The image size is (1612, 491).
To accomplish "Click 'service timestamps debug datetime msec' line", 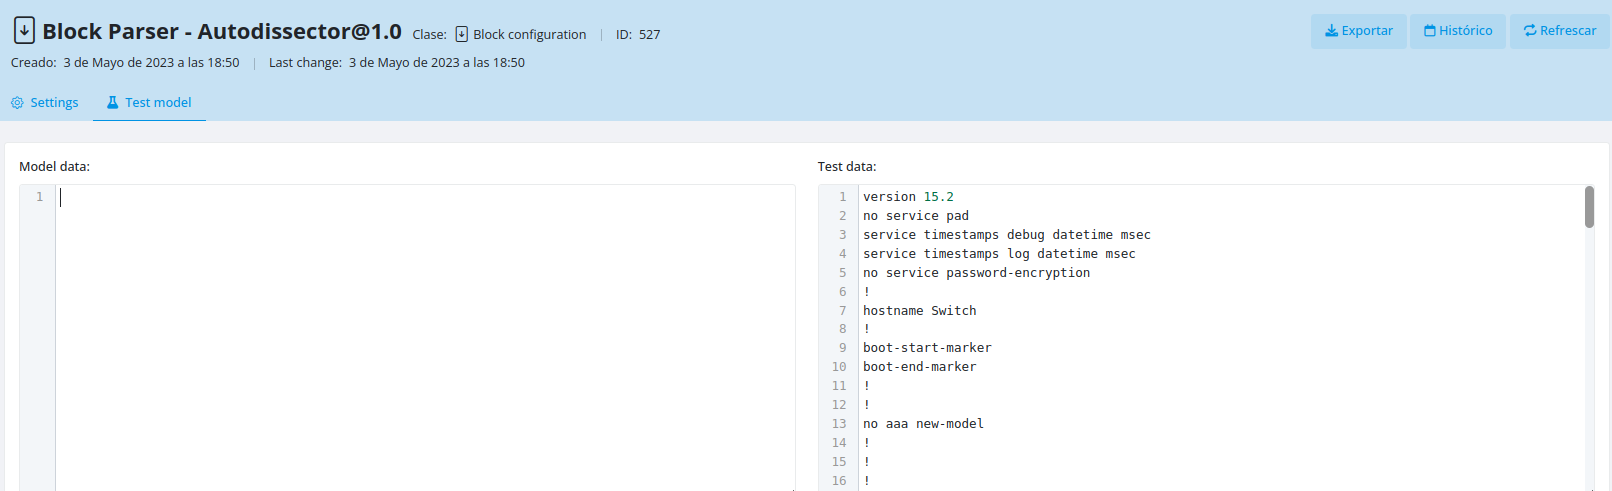I will pyautogui.click(x=1006, y=235).
